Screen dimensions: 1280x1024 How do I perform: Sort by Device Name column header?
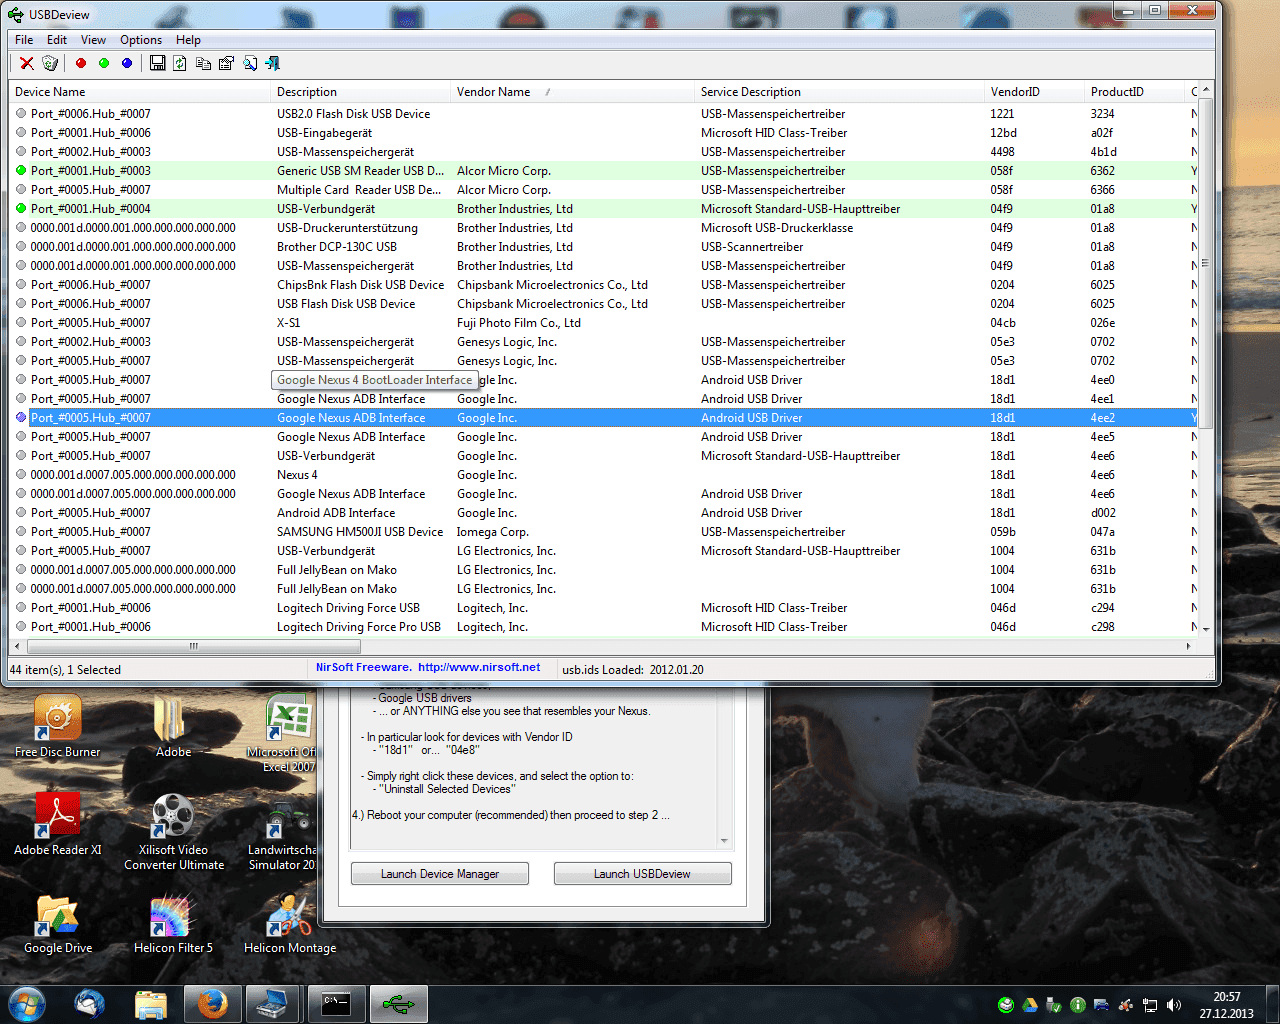pos(140,92)
